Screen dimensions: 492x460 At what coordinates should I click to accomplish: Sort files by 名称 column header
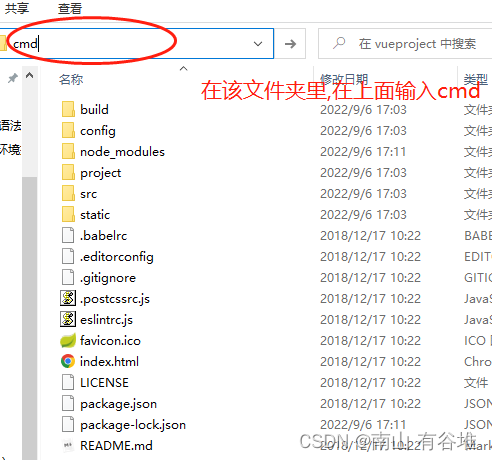[71, 80]
